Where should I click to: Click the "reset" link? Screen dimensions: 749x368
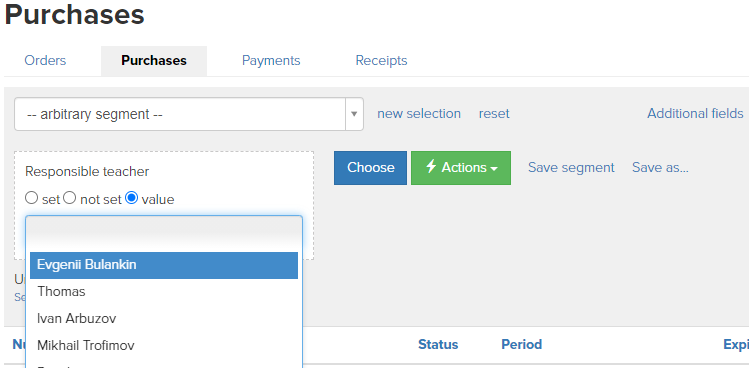pos(494,114)
